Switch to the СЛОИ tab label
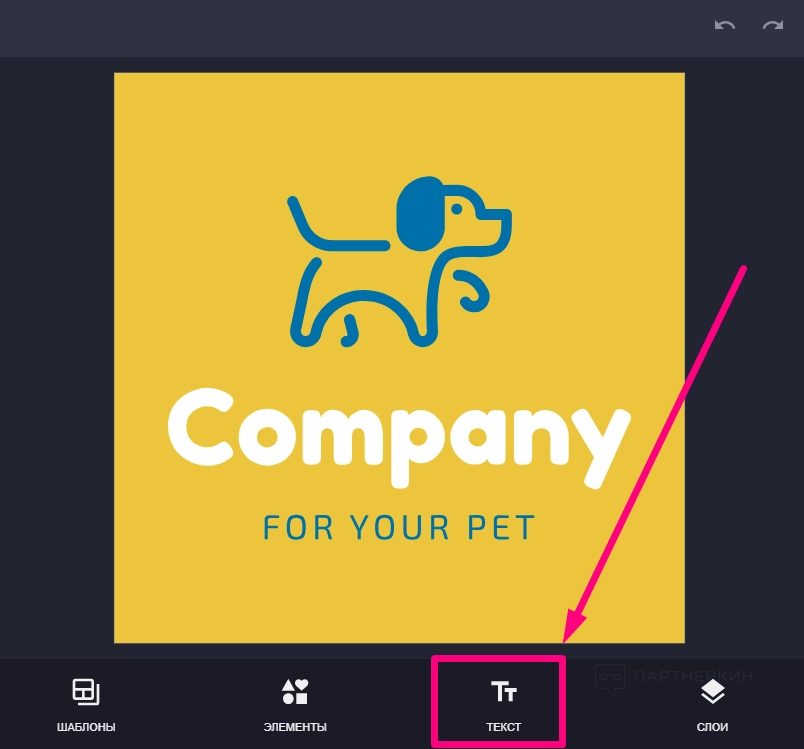804x749 pixels. click(712, 727)
